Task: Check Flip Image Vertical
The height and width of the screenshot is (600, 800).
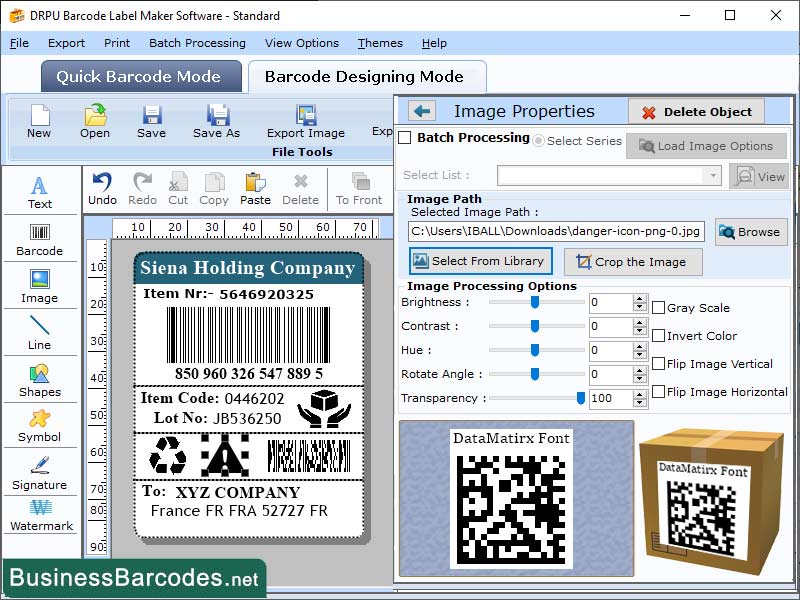Action: tap(659, 364)
